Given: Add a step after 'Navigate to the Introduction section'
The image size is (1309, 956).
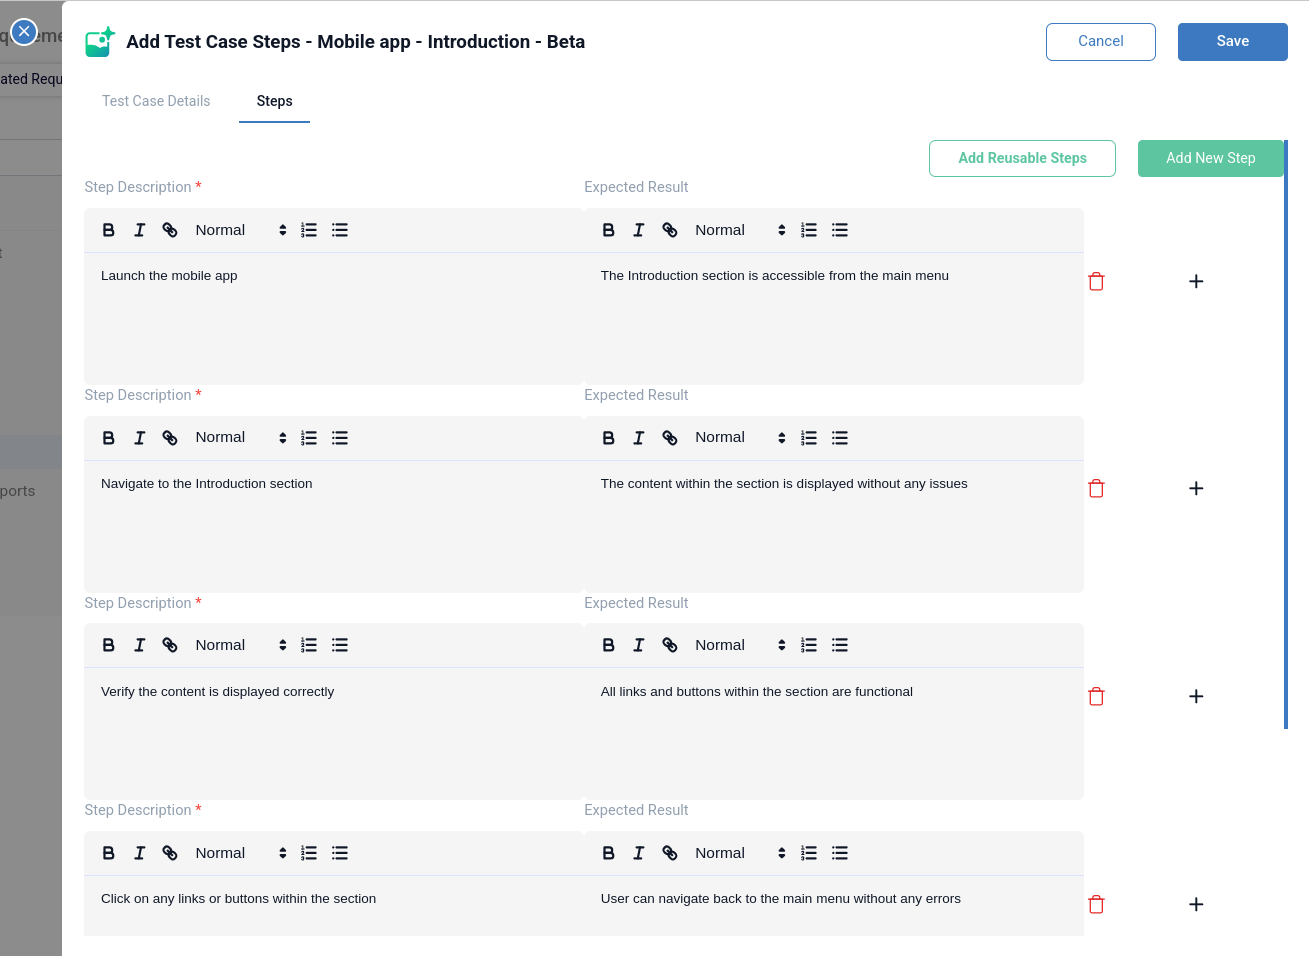Looking at the screenshot, I should coord(1196,489).
